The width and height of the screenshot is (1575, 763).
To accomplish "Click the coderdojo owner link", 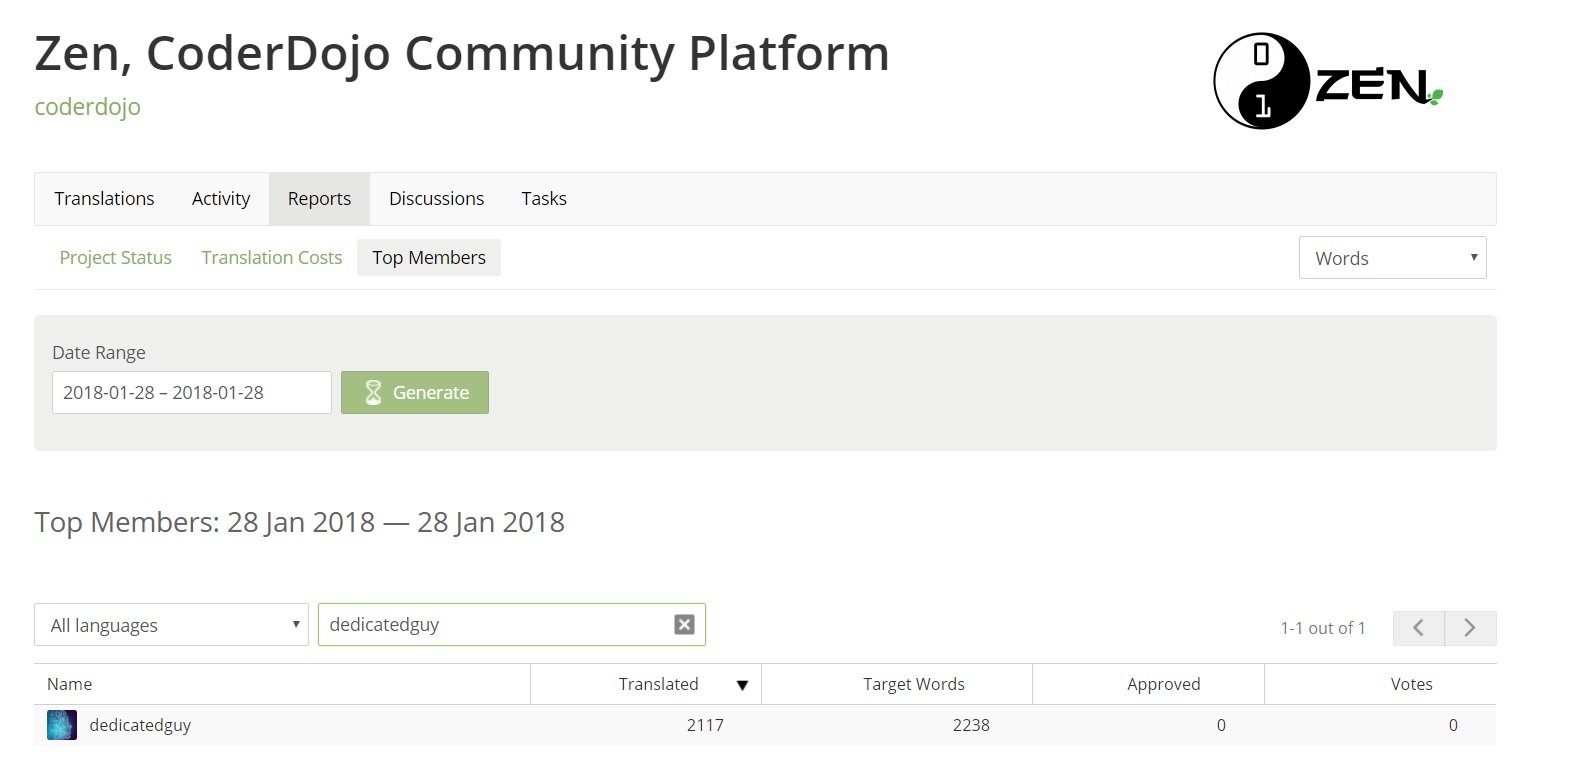I will tap(87, 107).
